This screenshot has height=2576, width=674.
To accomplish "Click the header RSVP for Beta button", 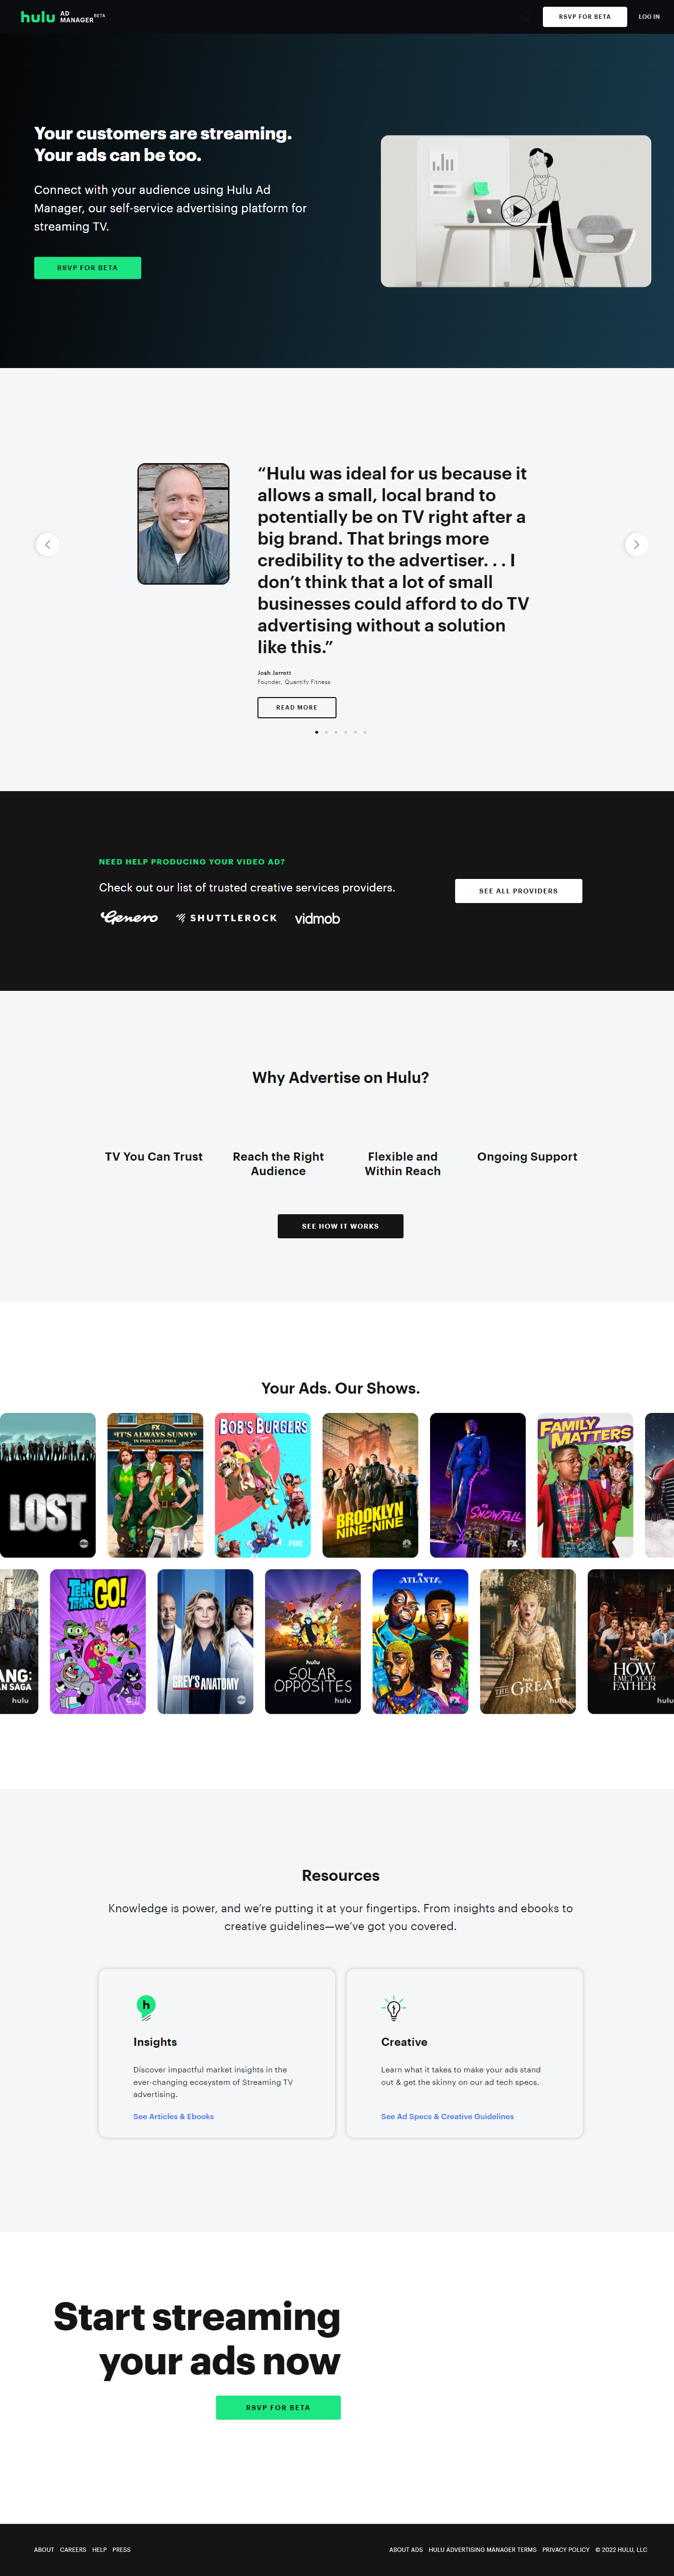I will [585, 17].
